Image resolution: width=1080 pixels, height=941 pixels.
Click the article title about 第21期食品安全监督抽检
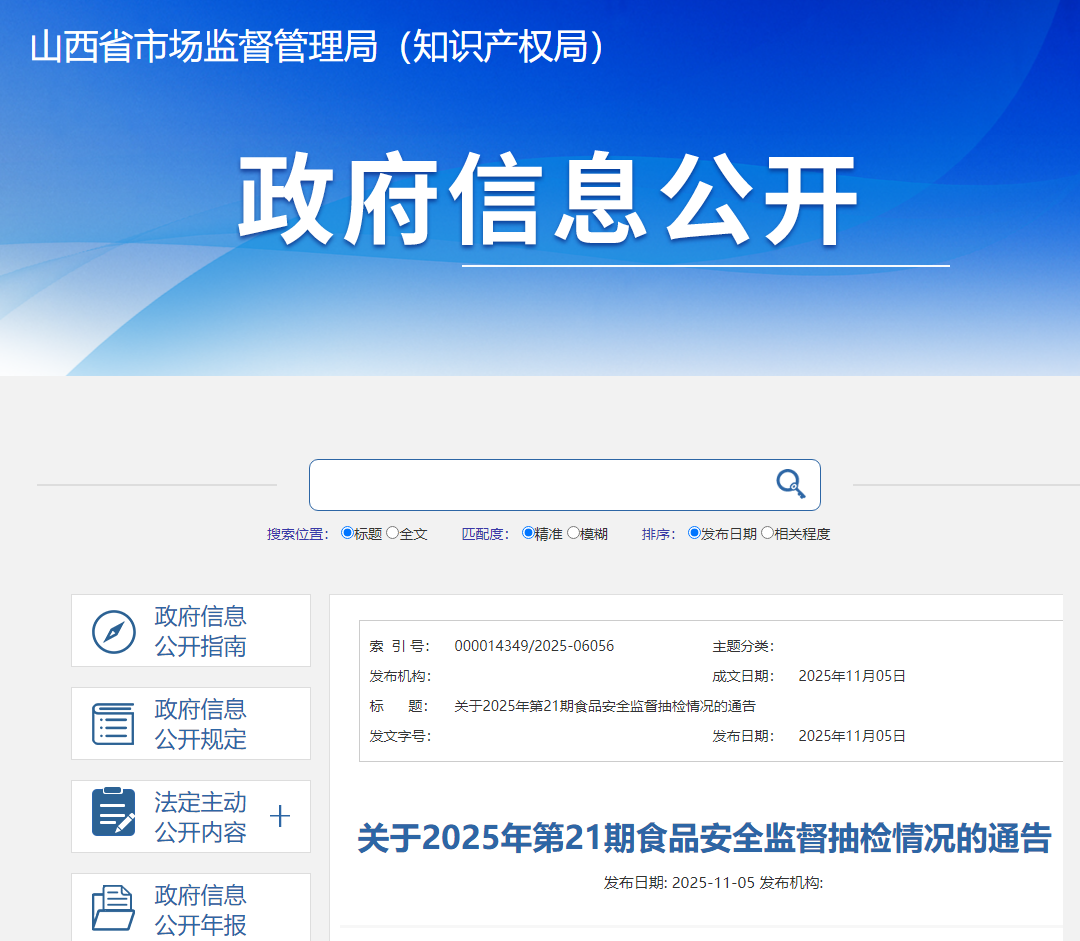[x=704, y=838]
